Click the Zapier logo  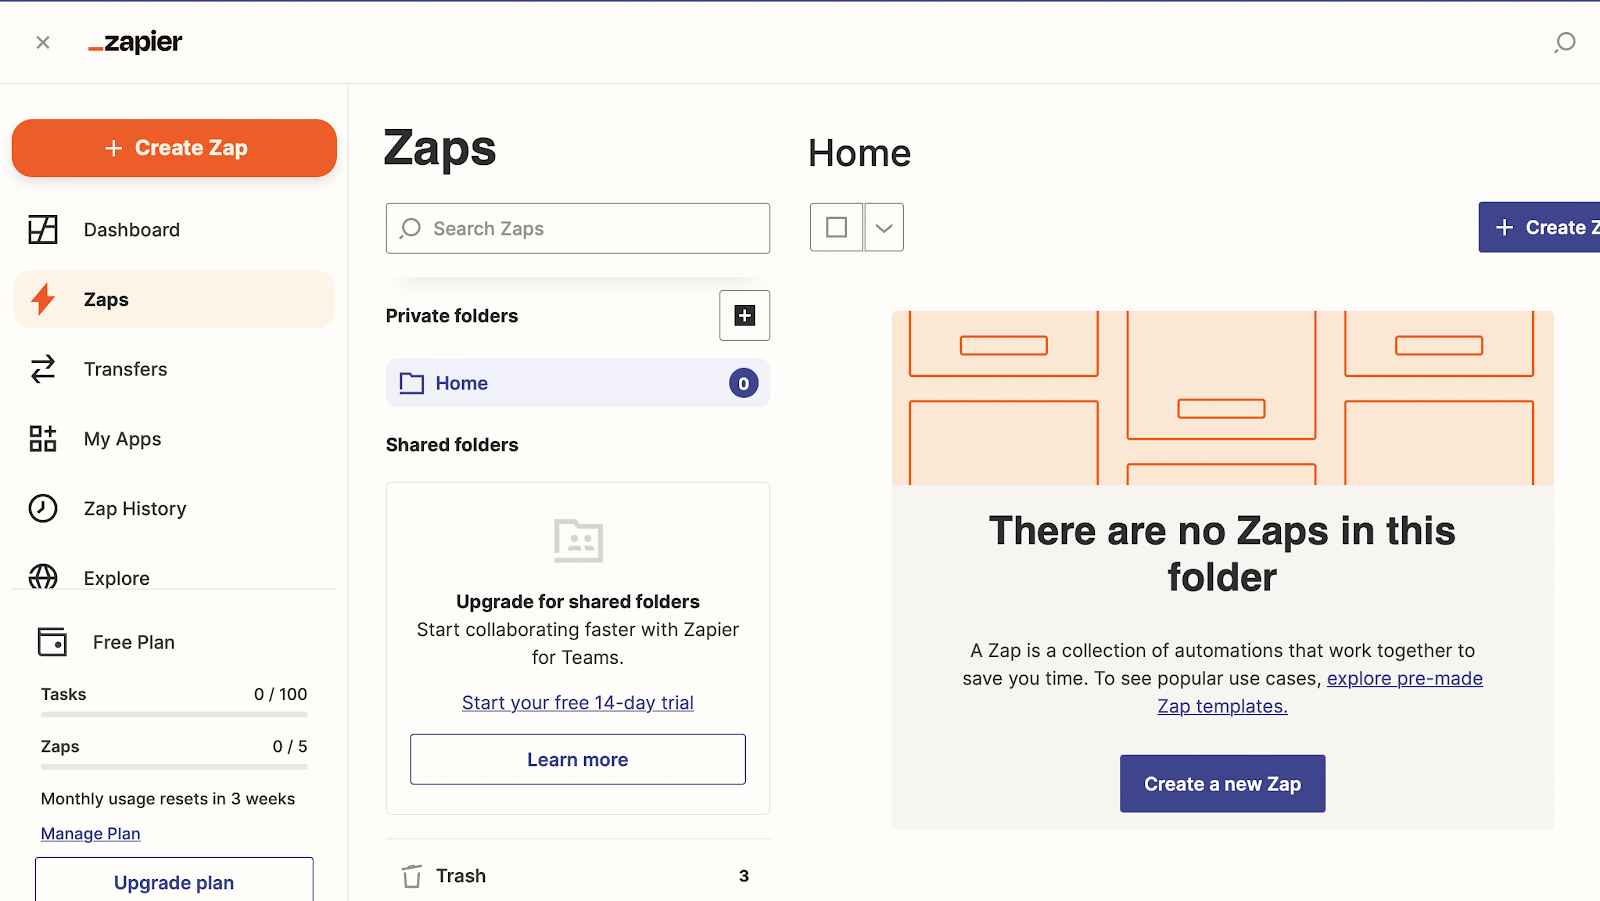pos(135,42)
